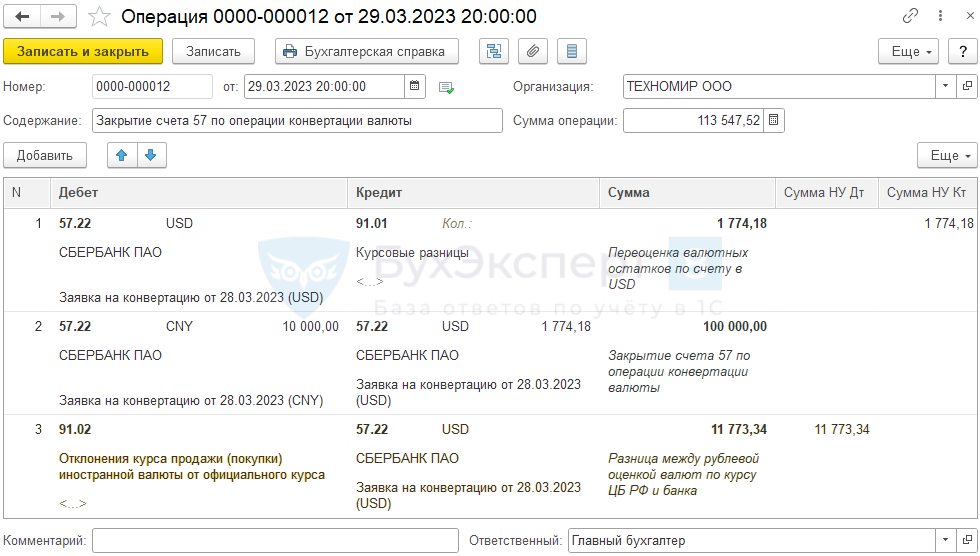Viewport: 980px width, 556px height.
Task: Open the calendar date picker
Action: point(414,86)
